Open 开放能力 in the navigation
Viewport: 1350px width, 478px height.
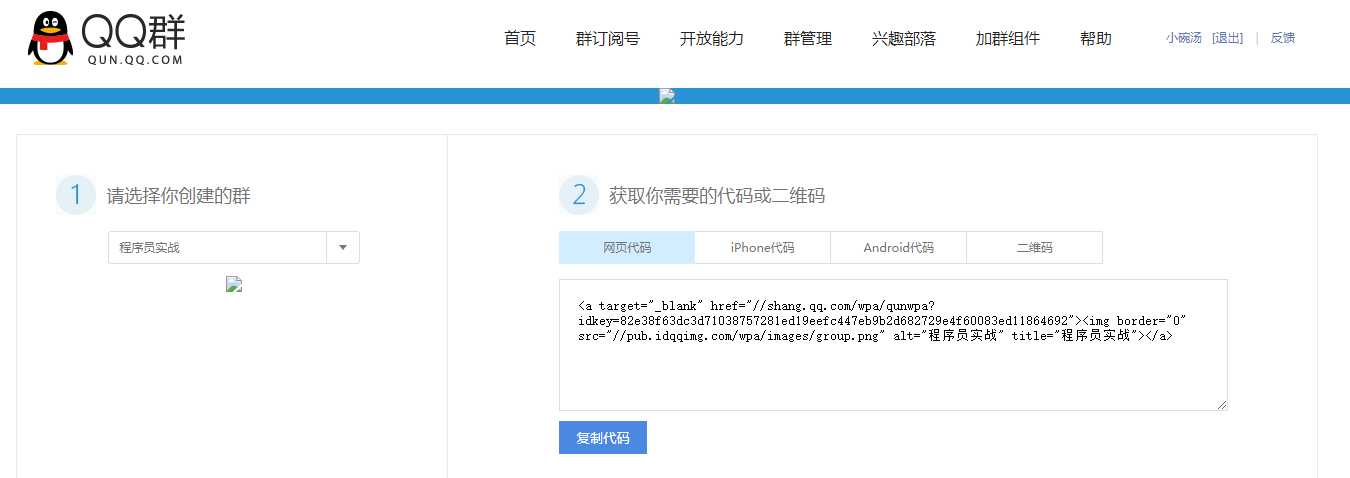coord(712,39)
